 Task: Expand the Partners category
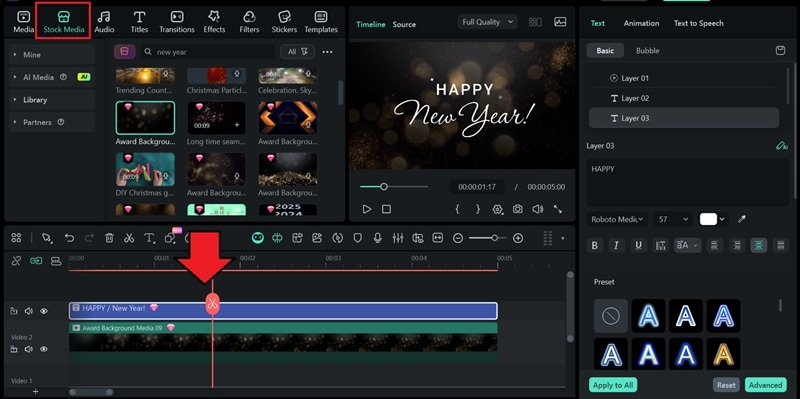click(52, 122)
